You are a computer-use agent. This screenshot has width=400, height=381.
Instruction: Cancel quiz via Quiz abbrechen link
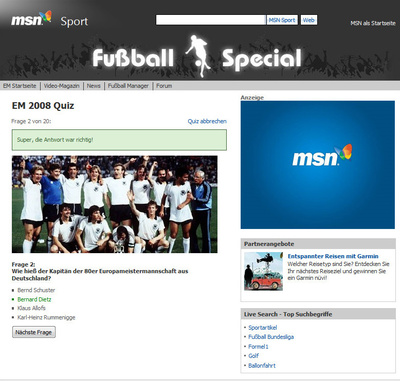click(207, 121)
